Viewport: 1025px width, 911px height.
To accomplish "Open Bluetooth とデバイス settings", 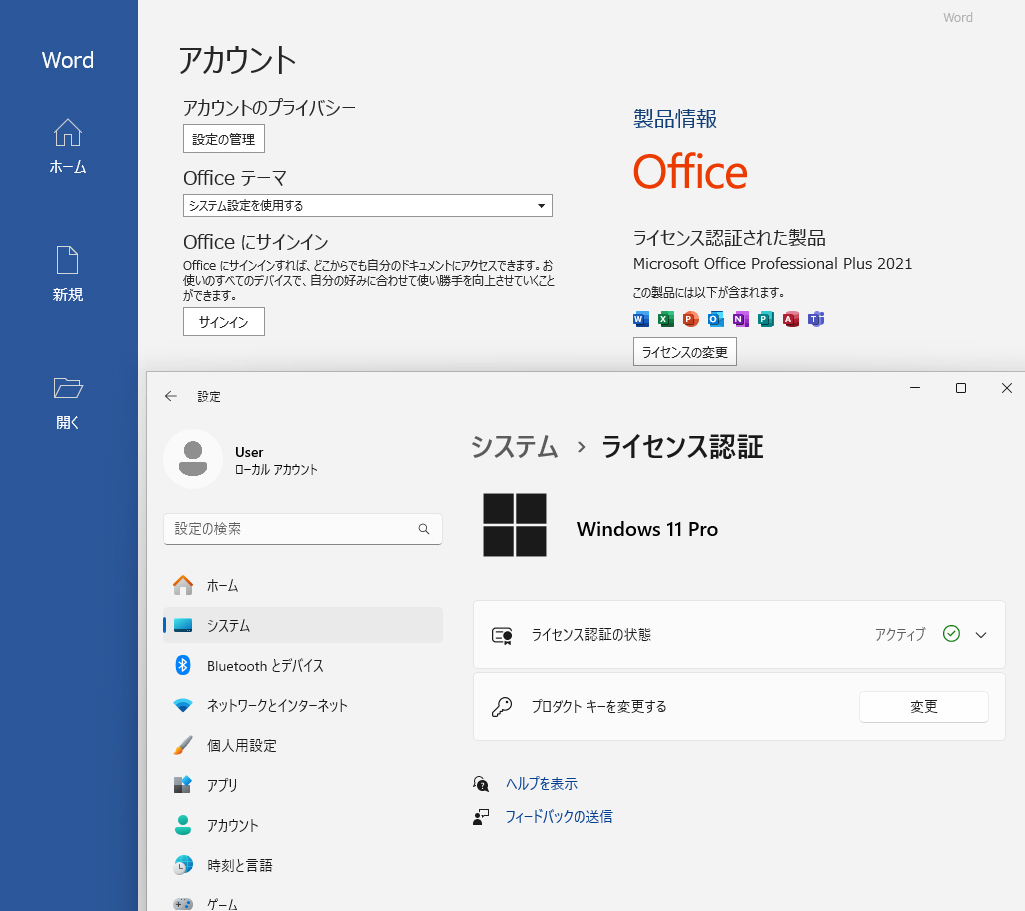I will [x=303, y=665].
